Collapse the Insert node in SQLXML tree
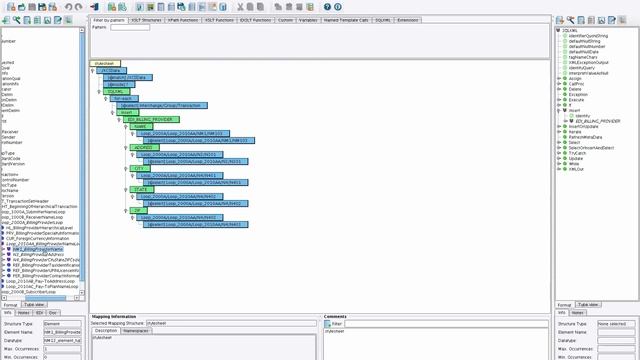The width and height of the screenshot is (640, 360). (x=559, y=110)
